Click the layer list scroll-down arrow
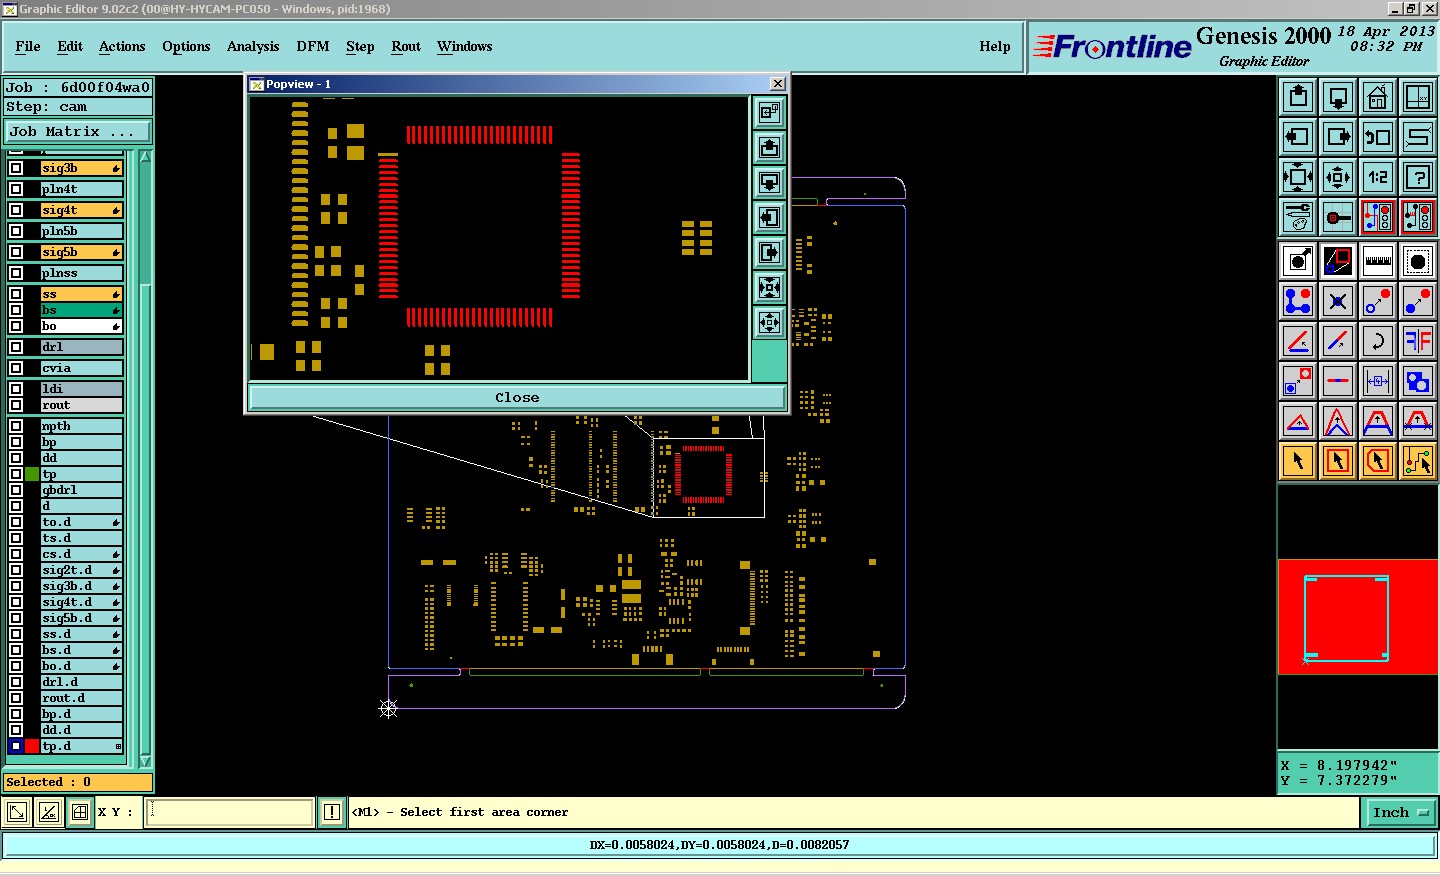The image size is (1440, 876). pos(145,761)
